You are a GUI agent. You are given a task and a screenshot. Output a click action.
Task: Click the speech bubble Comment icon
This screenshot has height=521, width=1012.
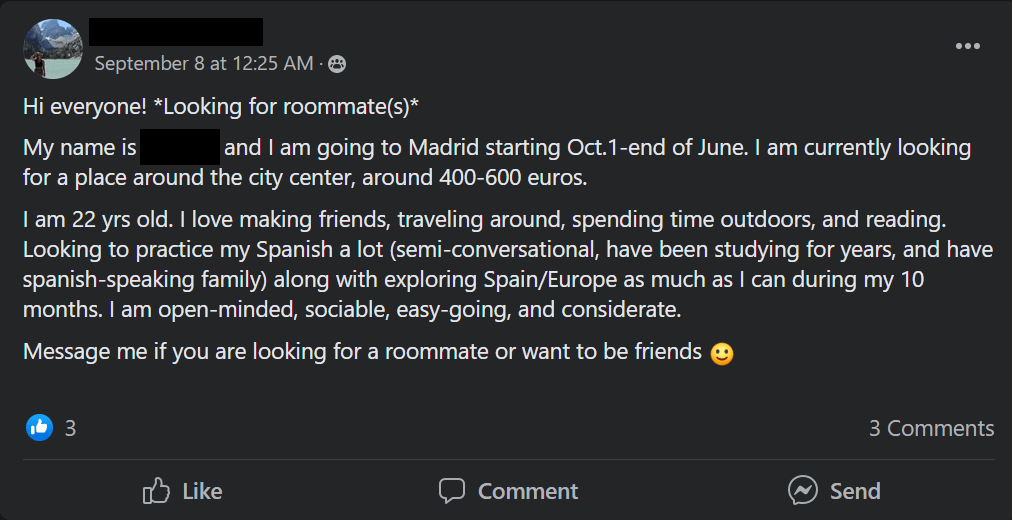452,491
